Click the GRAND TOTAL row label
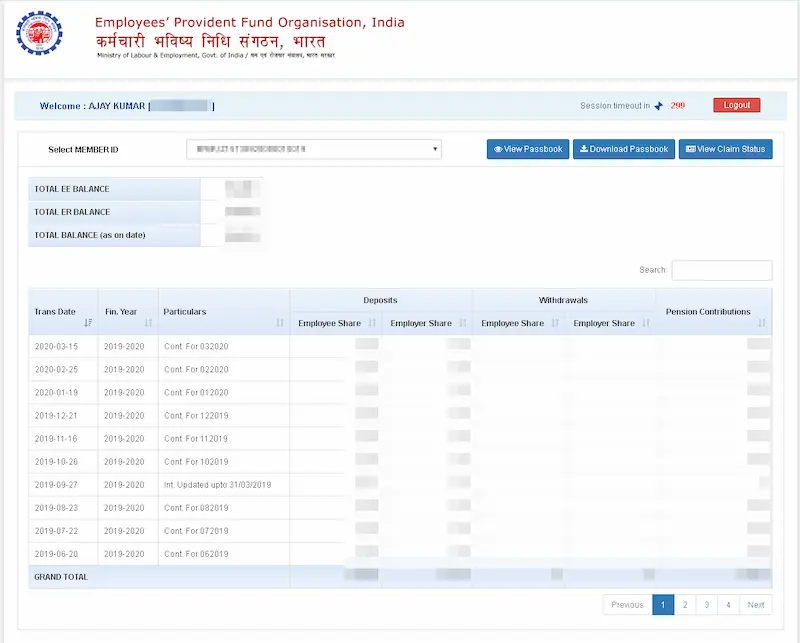The image size is (800, 643). point(61,577)
